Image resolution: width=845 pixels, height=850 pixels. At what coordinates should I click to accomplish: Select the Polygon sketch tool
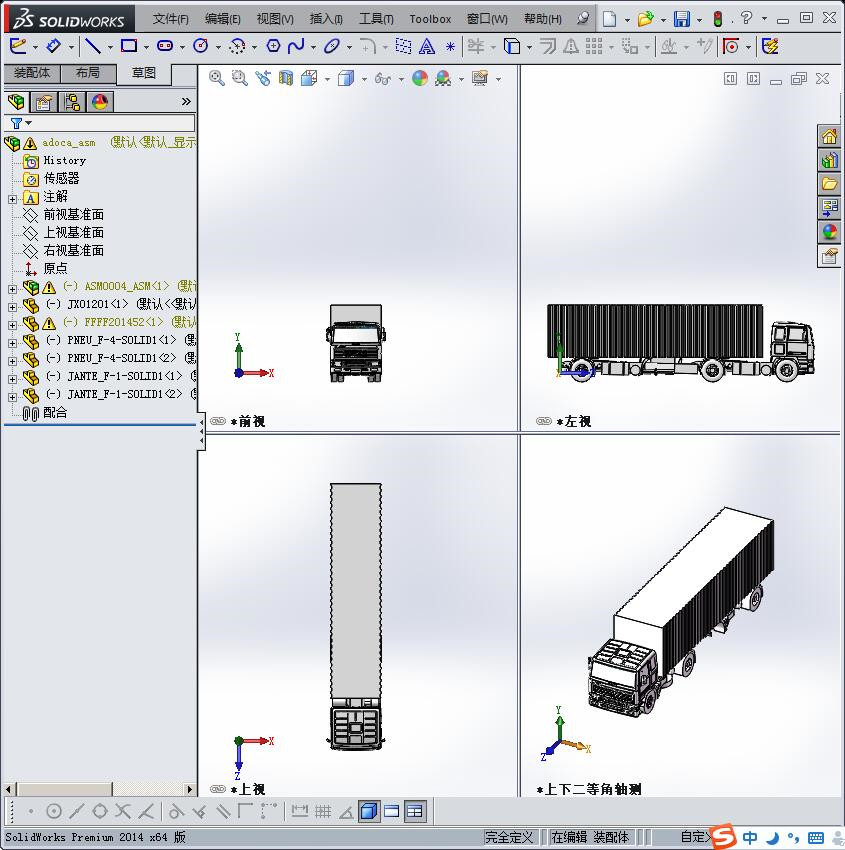(x=273, y=46)
